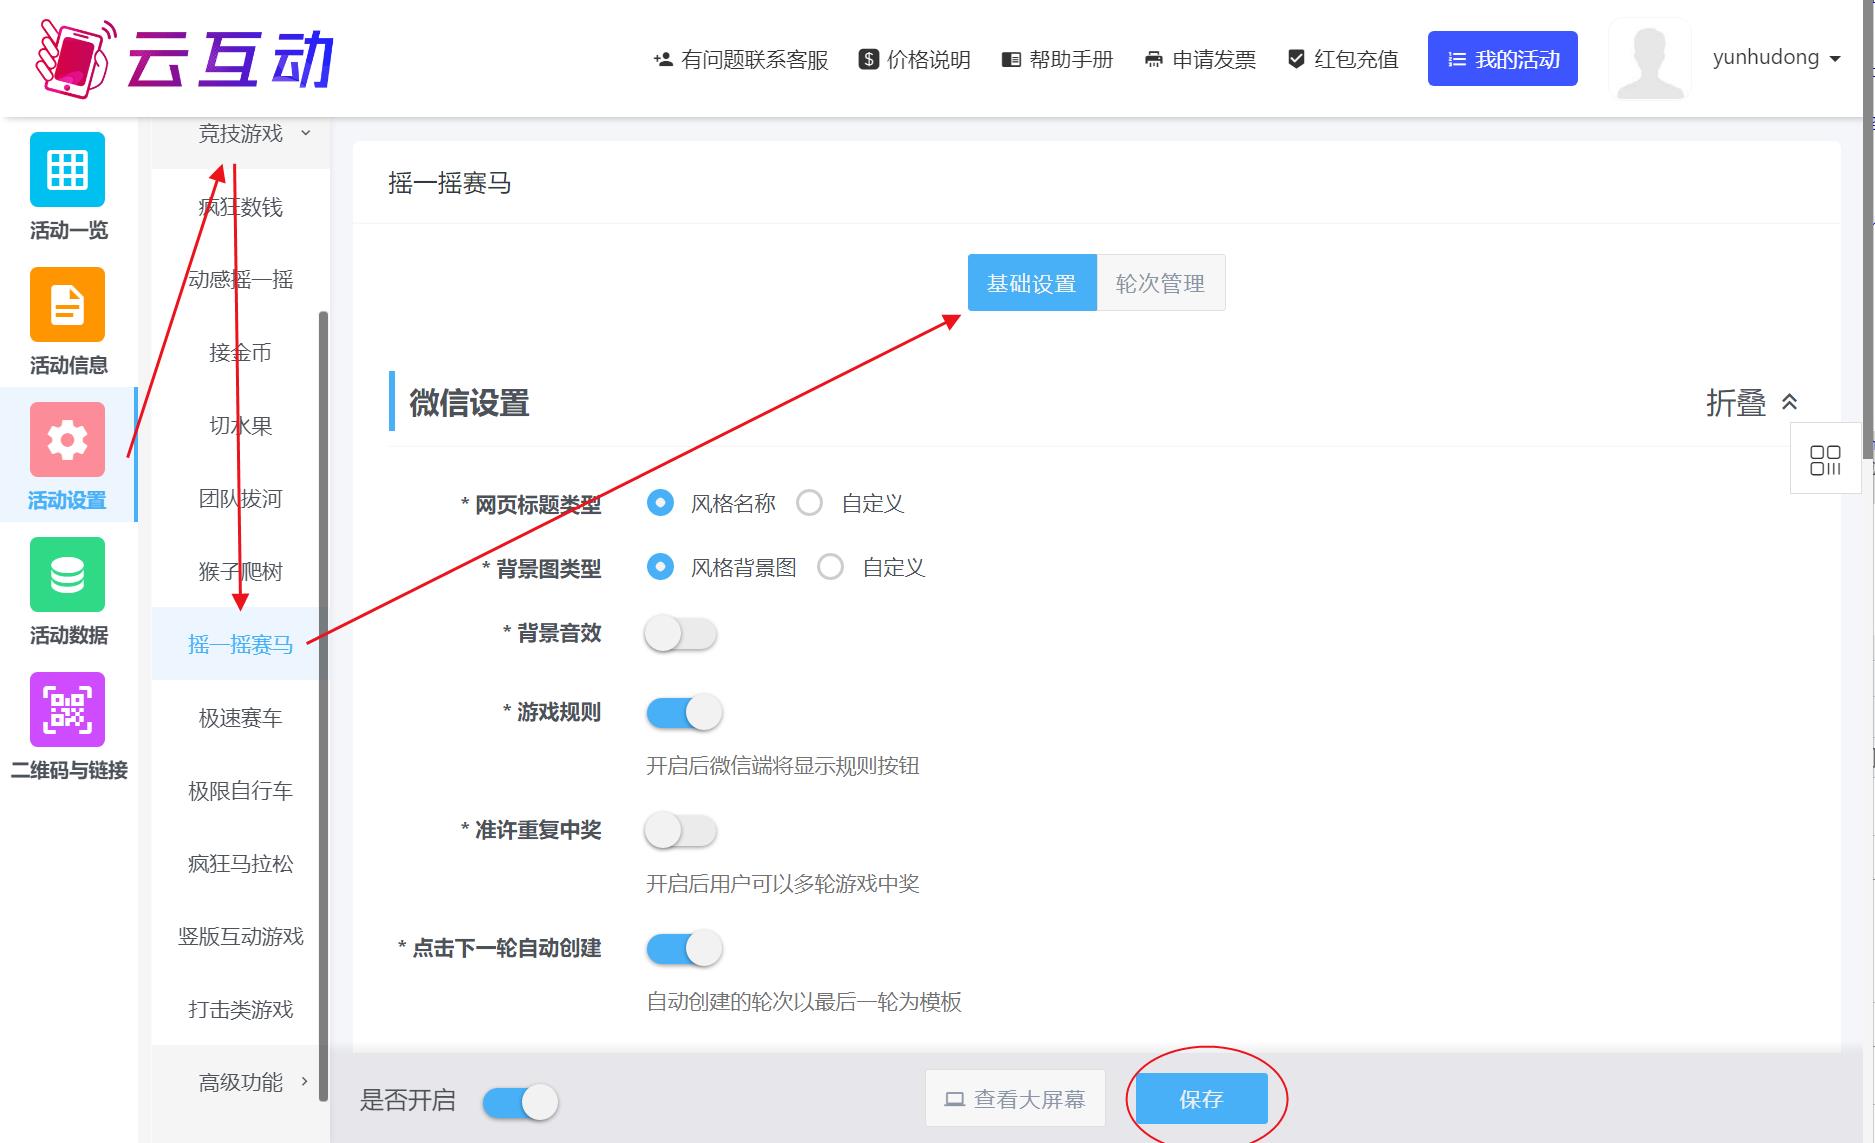Open 打击类游戏 in the game list

[x=241, y=1009]
